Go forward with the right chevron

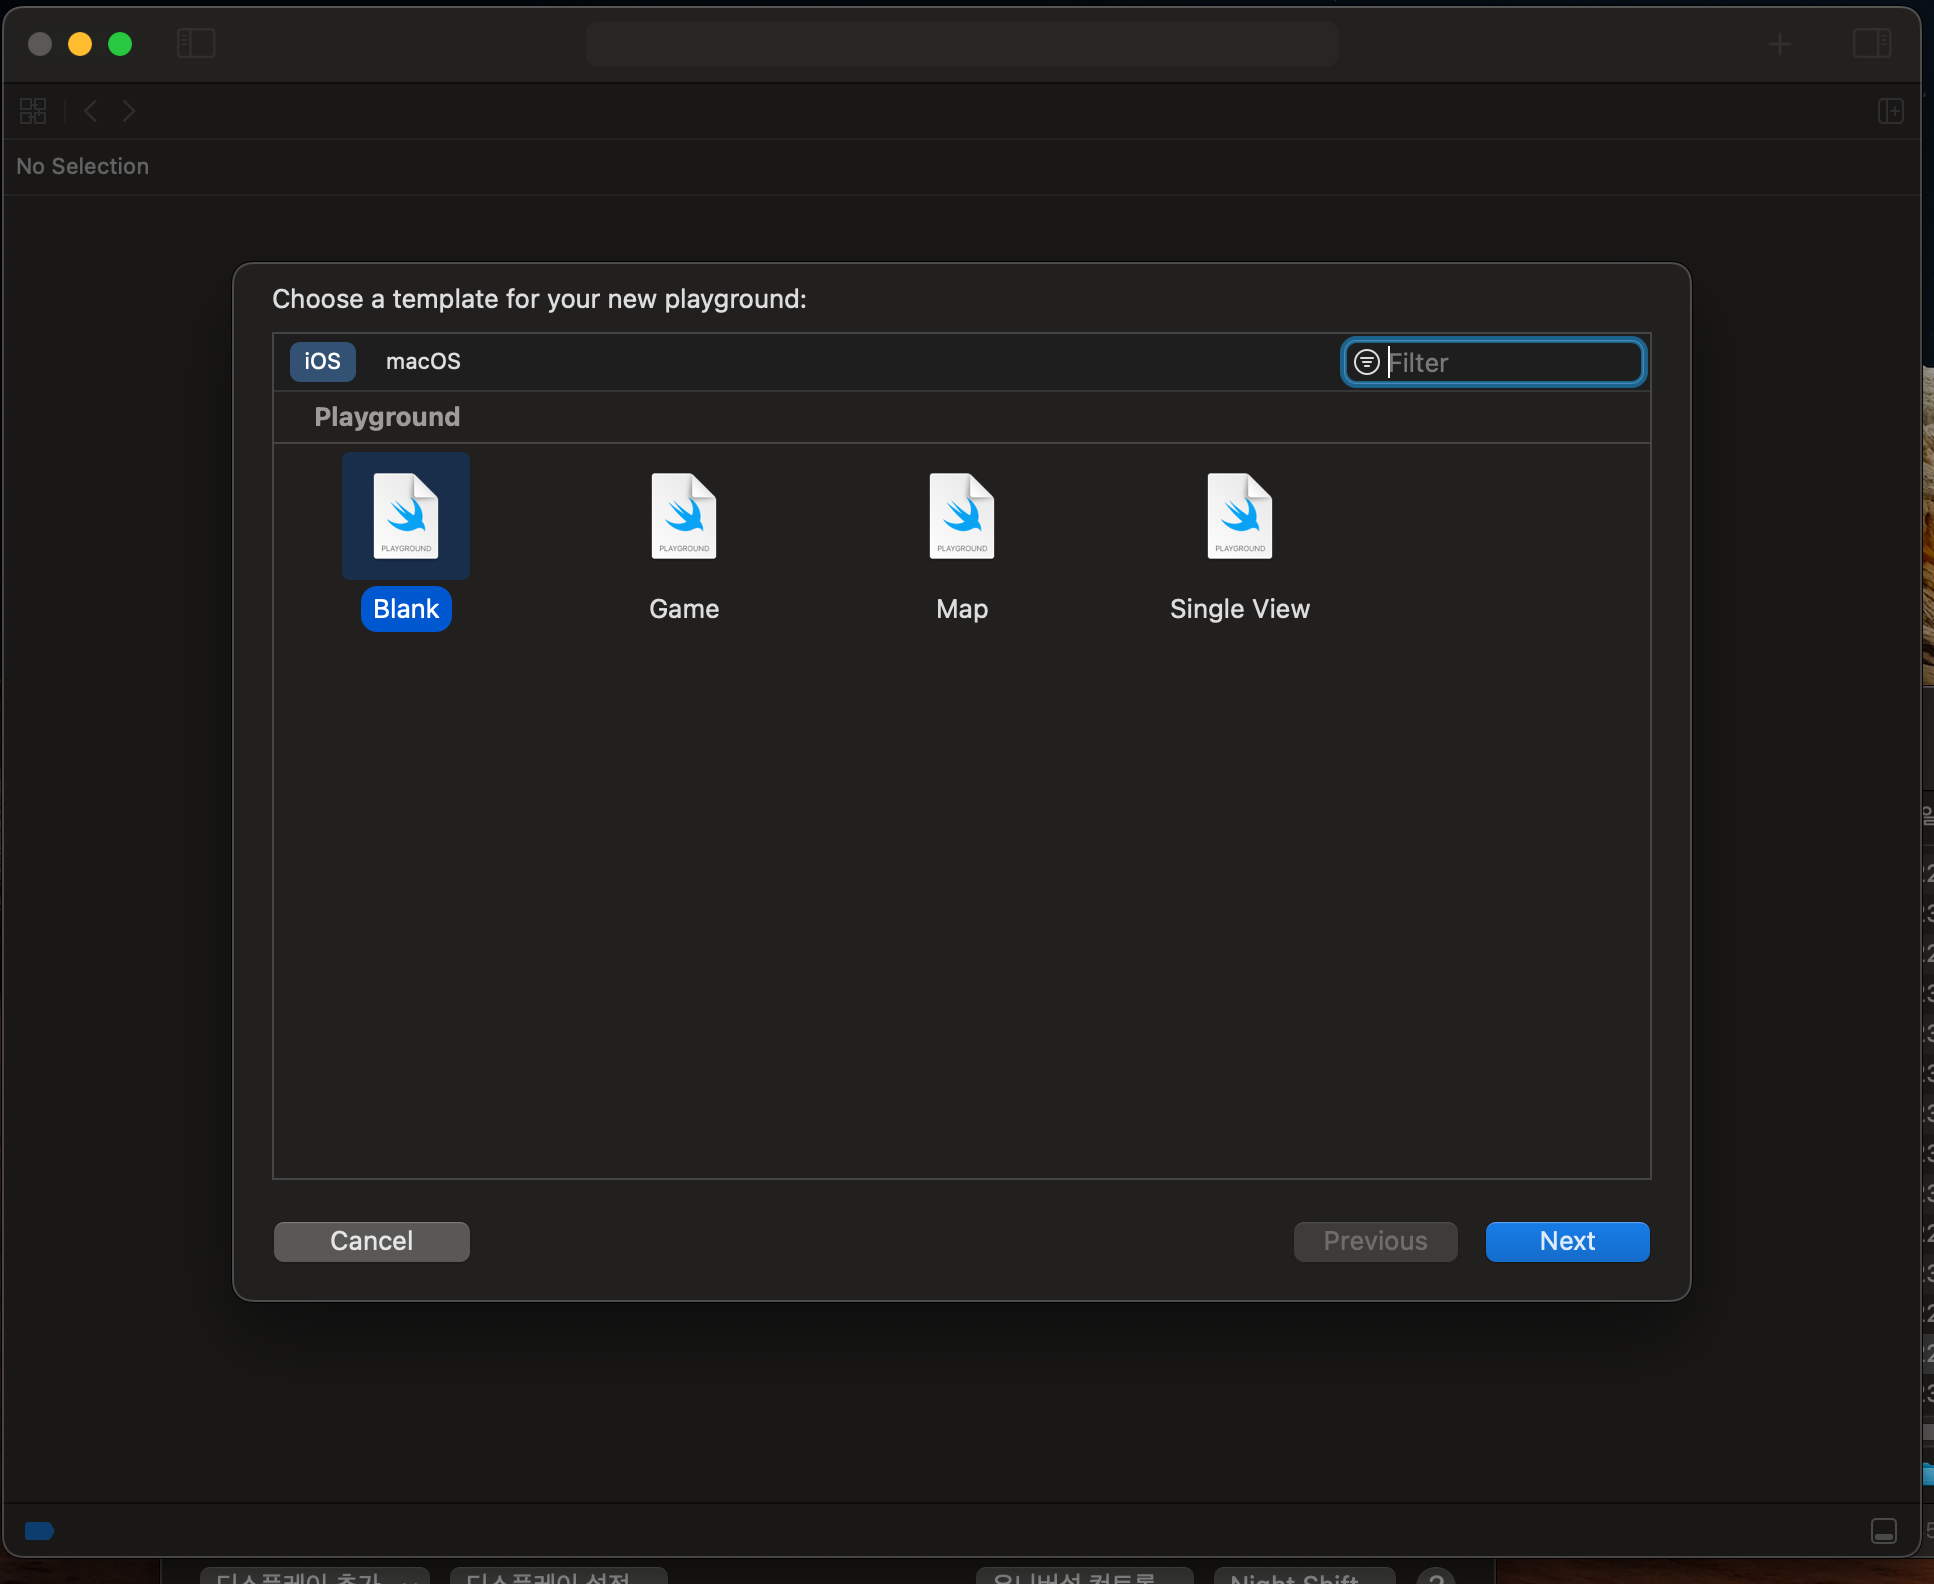click(x=129, y=111)
